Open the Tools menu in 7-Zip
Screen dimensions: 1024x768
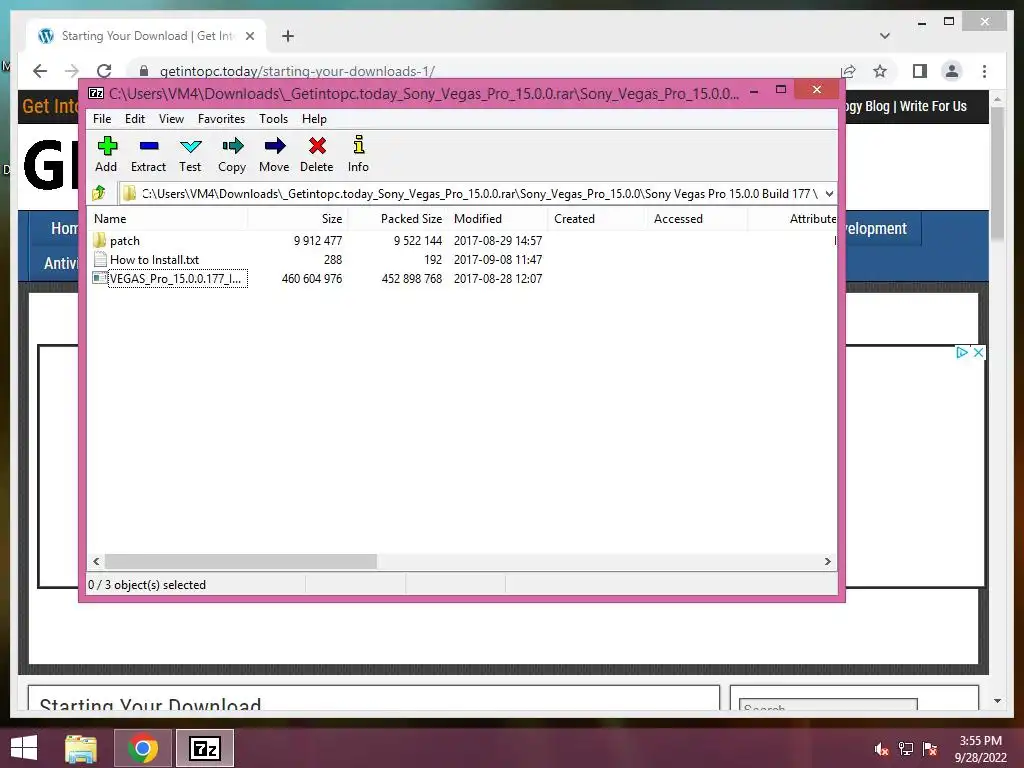click(274, 119)
